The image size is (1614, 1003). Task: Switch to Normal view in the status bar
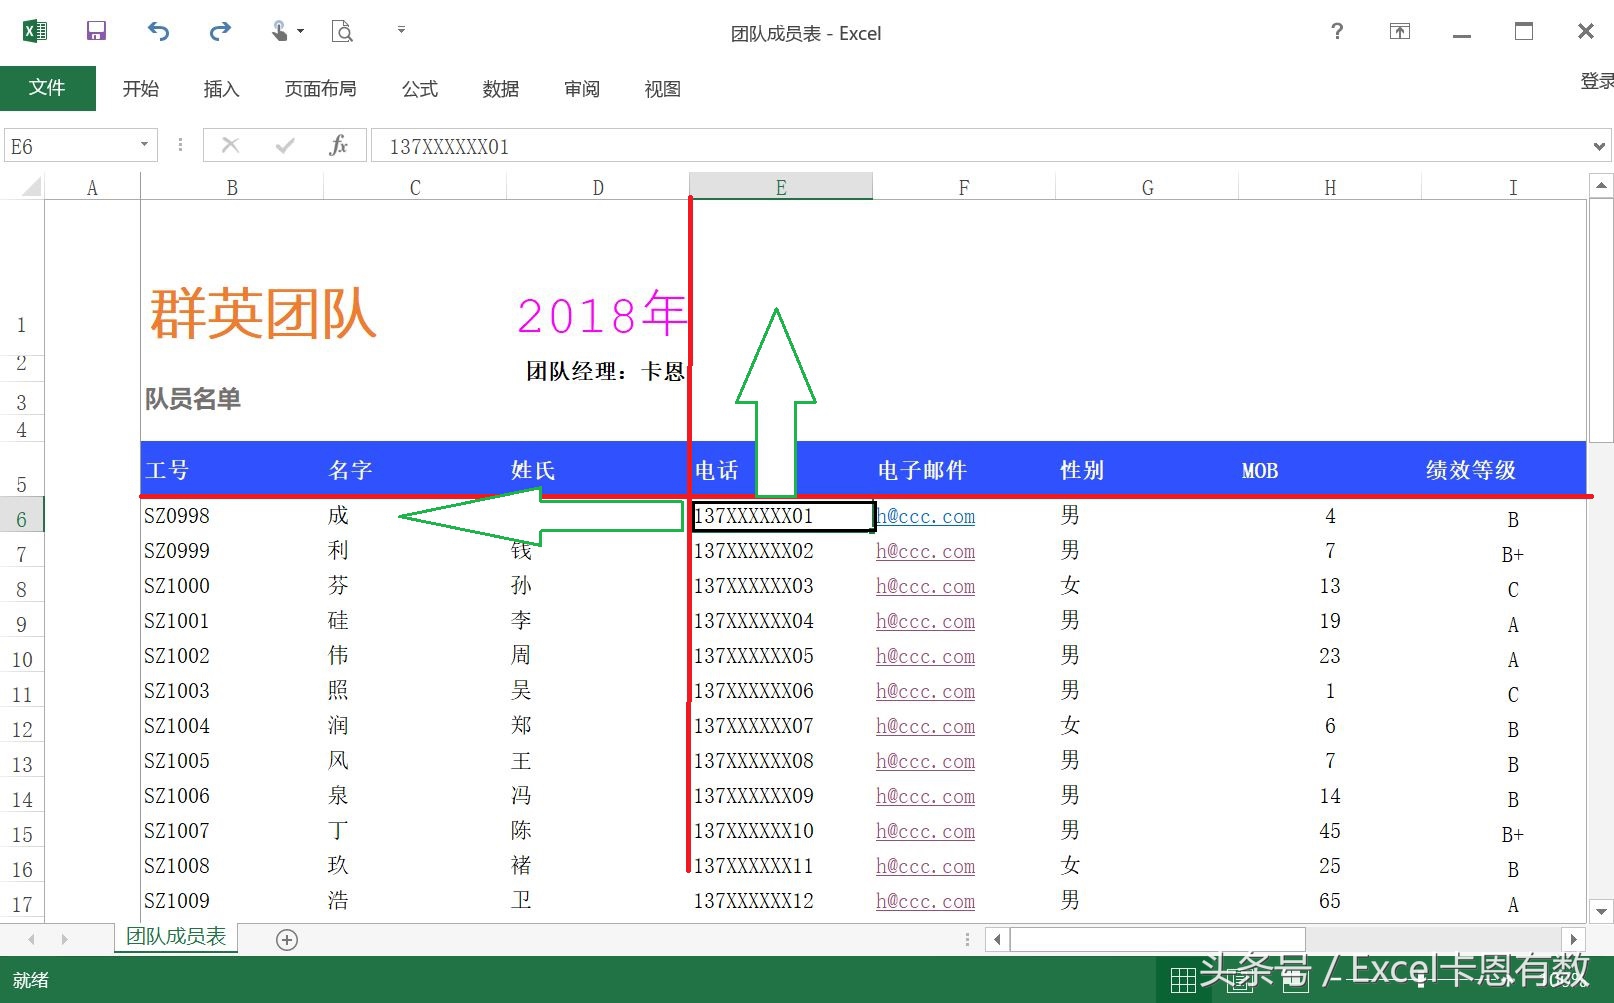click(x=1182, y=980)
